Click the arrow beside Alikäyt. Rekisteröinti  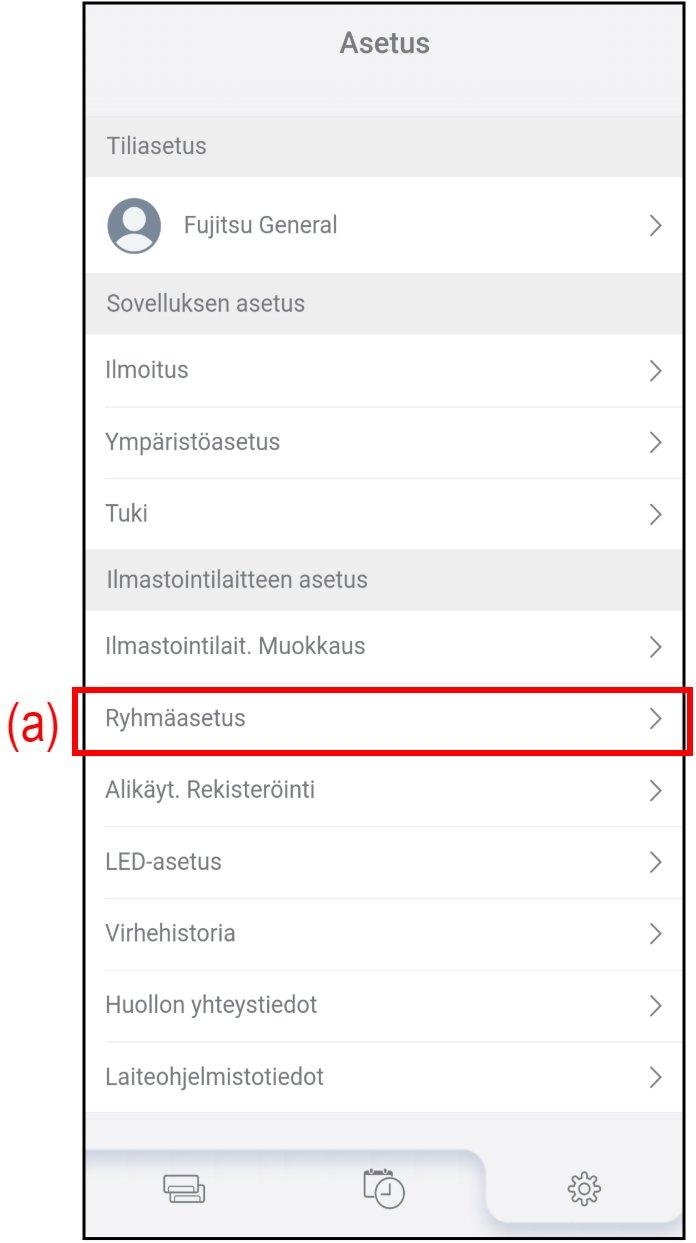(656, 790)
